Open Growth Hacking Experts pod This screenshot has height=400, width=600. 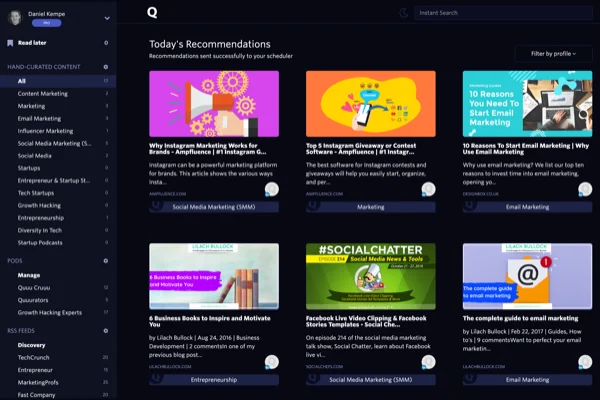pyautogui.click(x=58, y=312)
